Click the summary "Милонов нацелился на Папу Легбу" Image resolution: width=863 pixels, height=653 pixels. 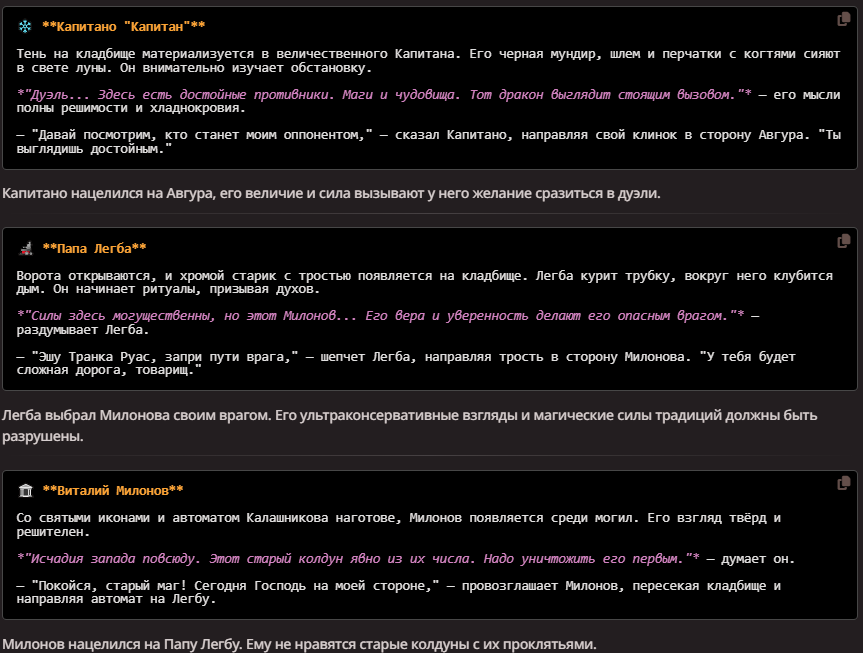[299, 644]
